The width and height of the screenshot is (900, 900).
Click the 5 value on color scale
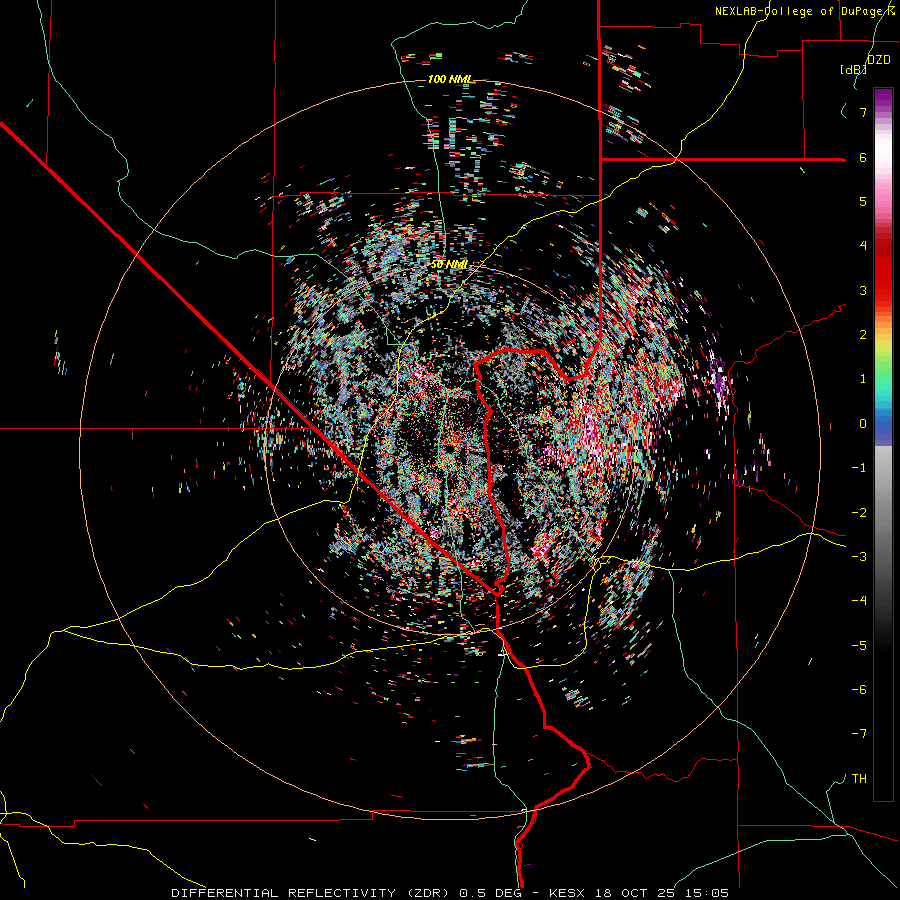[x=863, y=201]
